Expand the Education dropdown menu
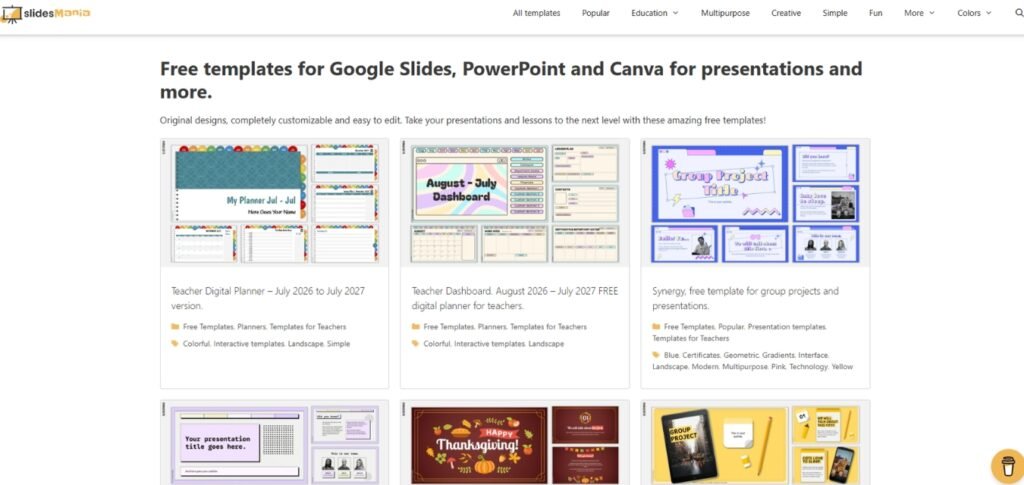1024x485 pixels. [654, 12]
